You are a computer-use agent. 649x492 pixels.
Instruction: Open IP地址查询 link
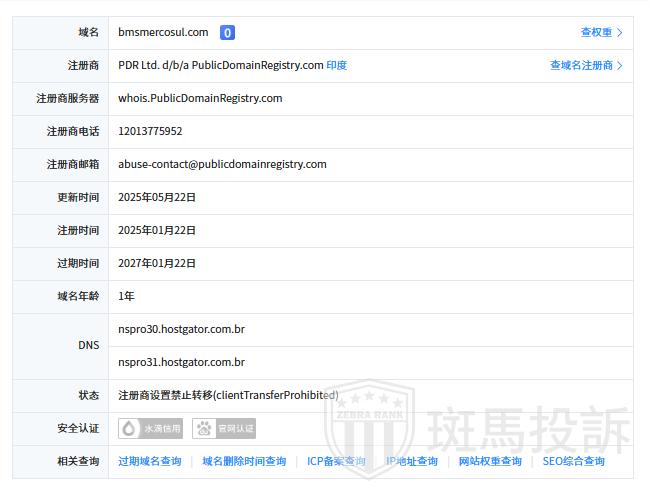(x=412, y=461)
